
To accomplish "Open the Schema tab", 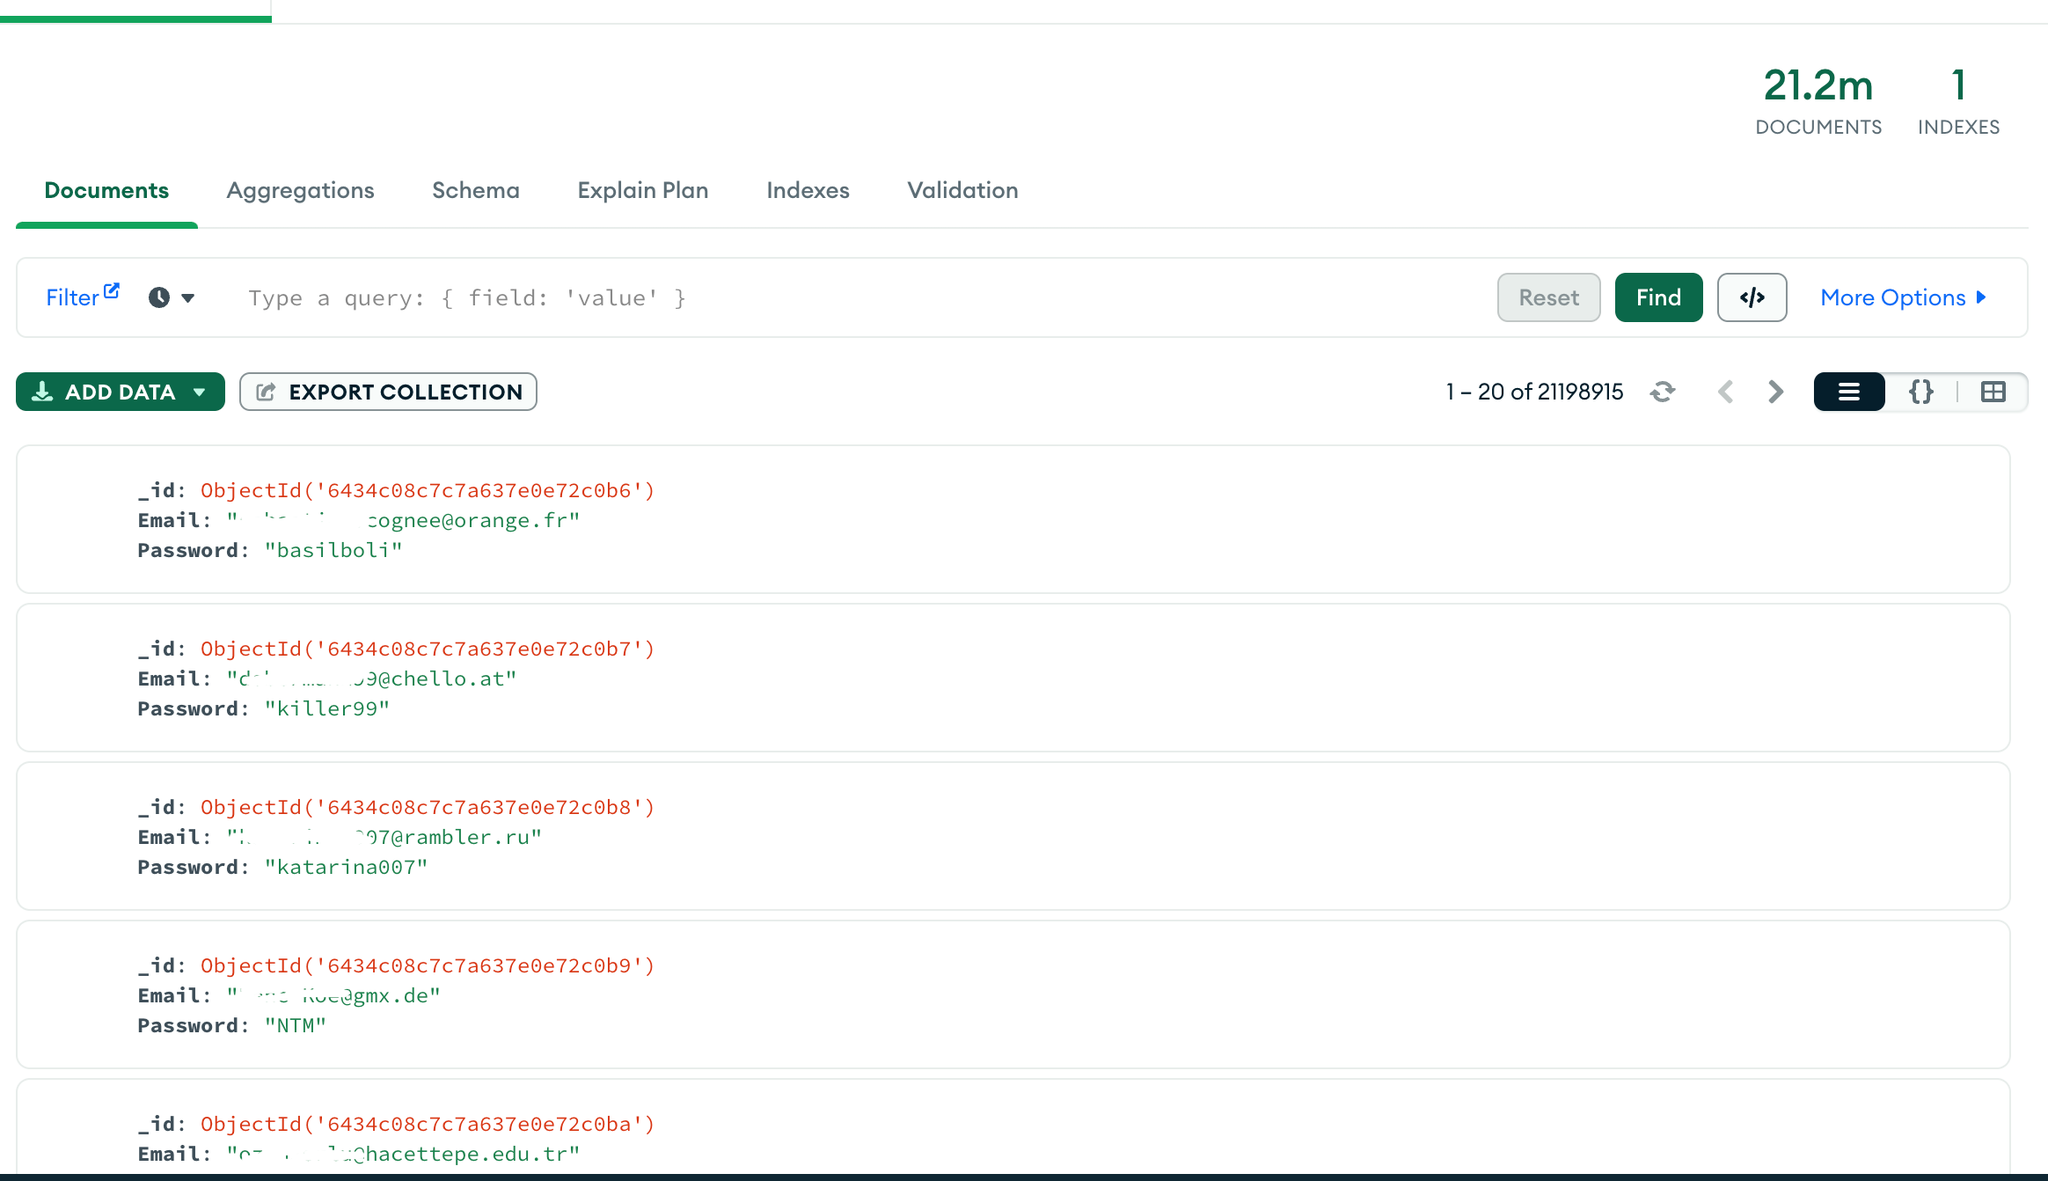I will (x=475, y=190).
